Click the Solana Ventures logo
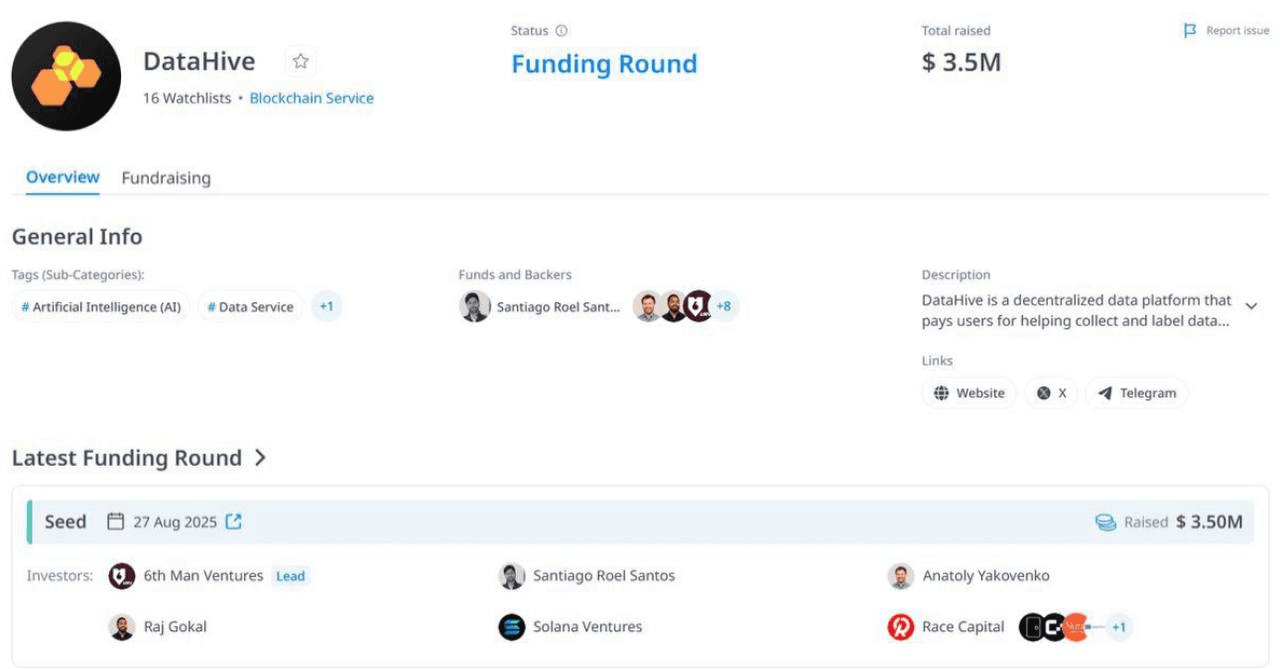1280x669 pixels. pos(512,627)
